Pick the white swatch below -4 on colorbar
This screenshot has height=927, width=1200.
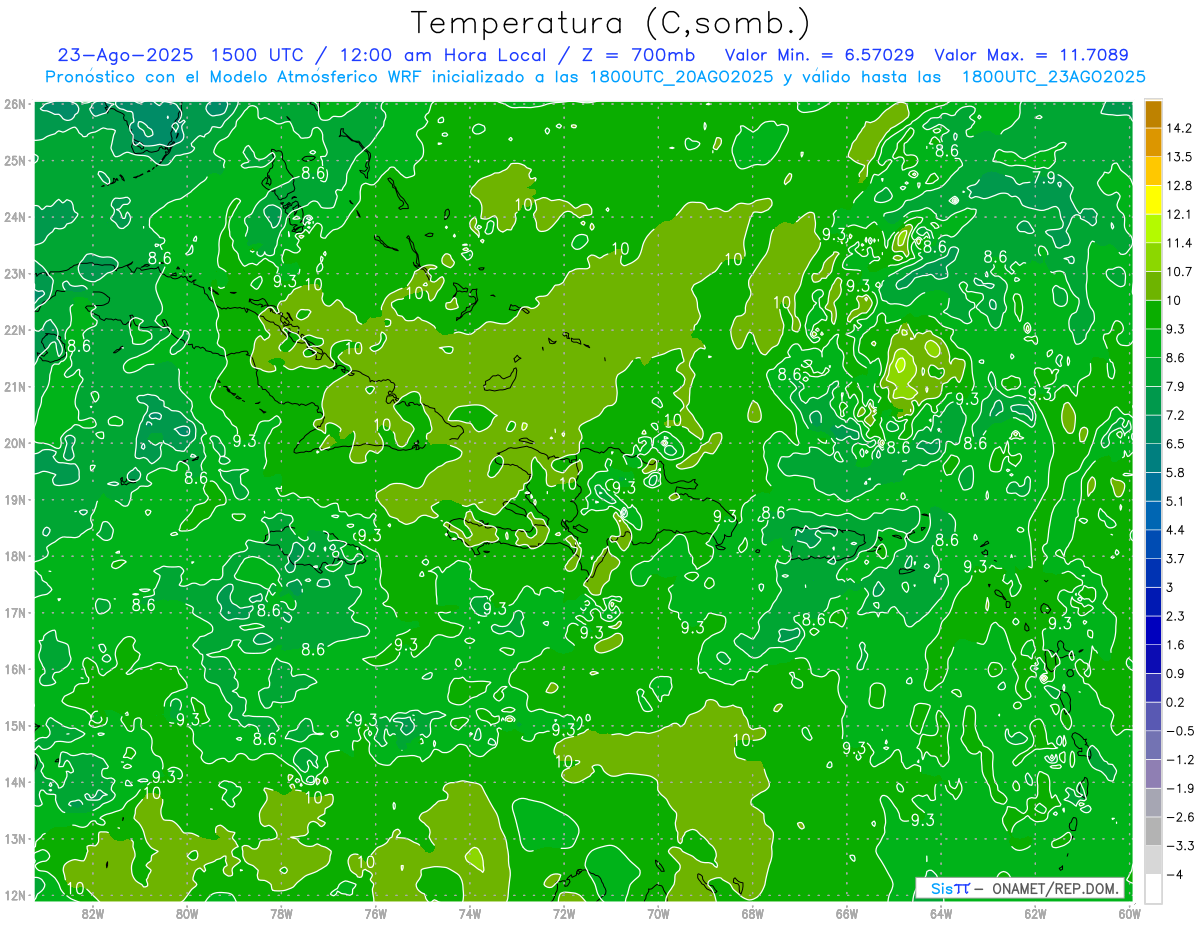[1153, 888]
